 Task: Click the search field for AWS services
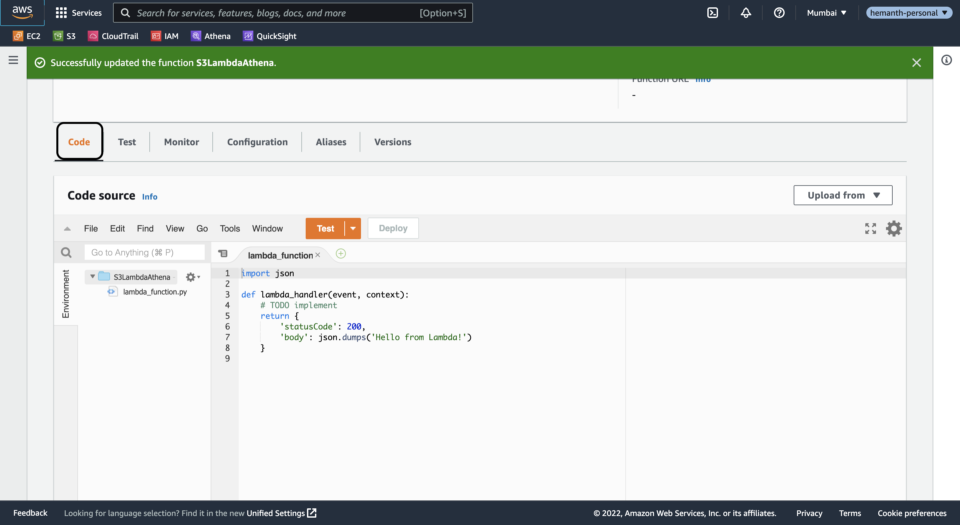tap(293, 13)
